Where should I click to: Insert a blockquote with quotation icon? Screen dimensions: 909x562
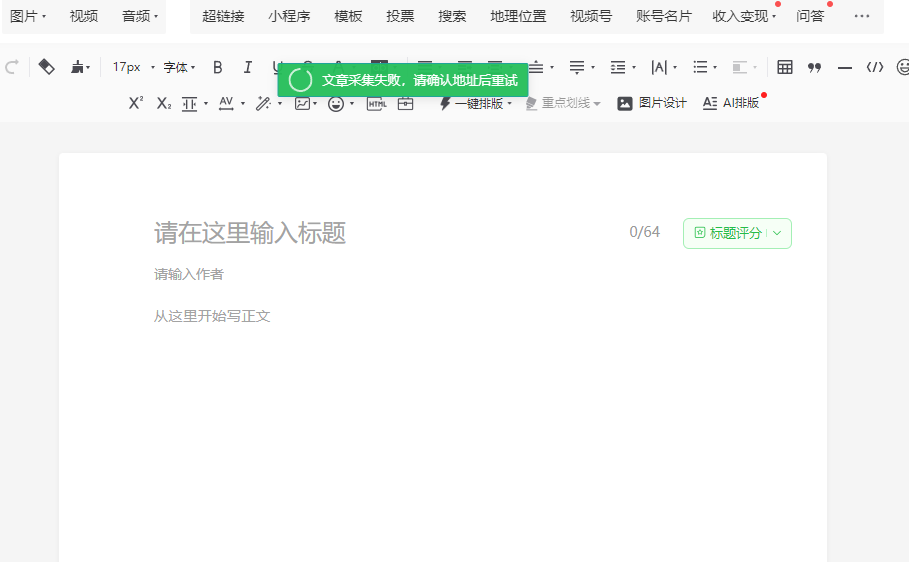[815, 68]
